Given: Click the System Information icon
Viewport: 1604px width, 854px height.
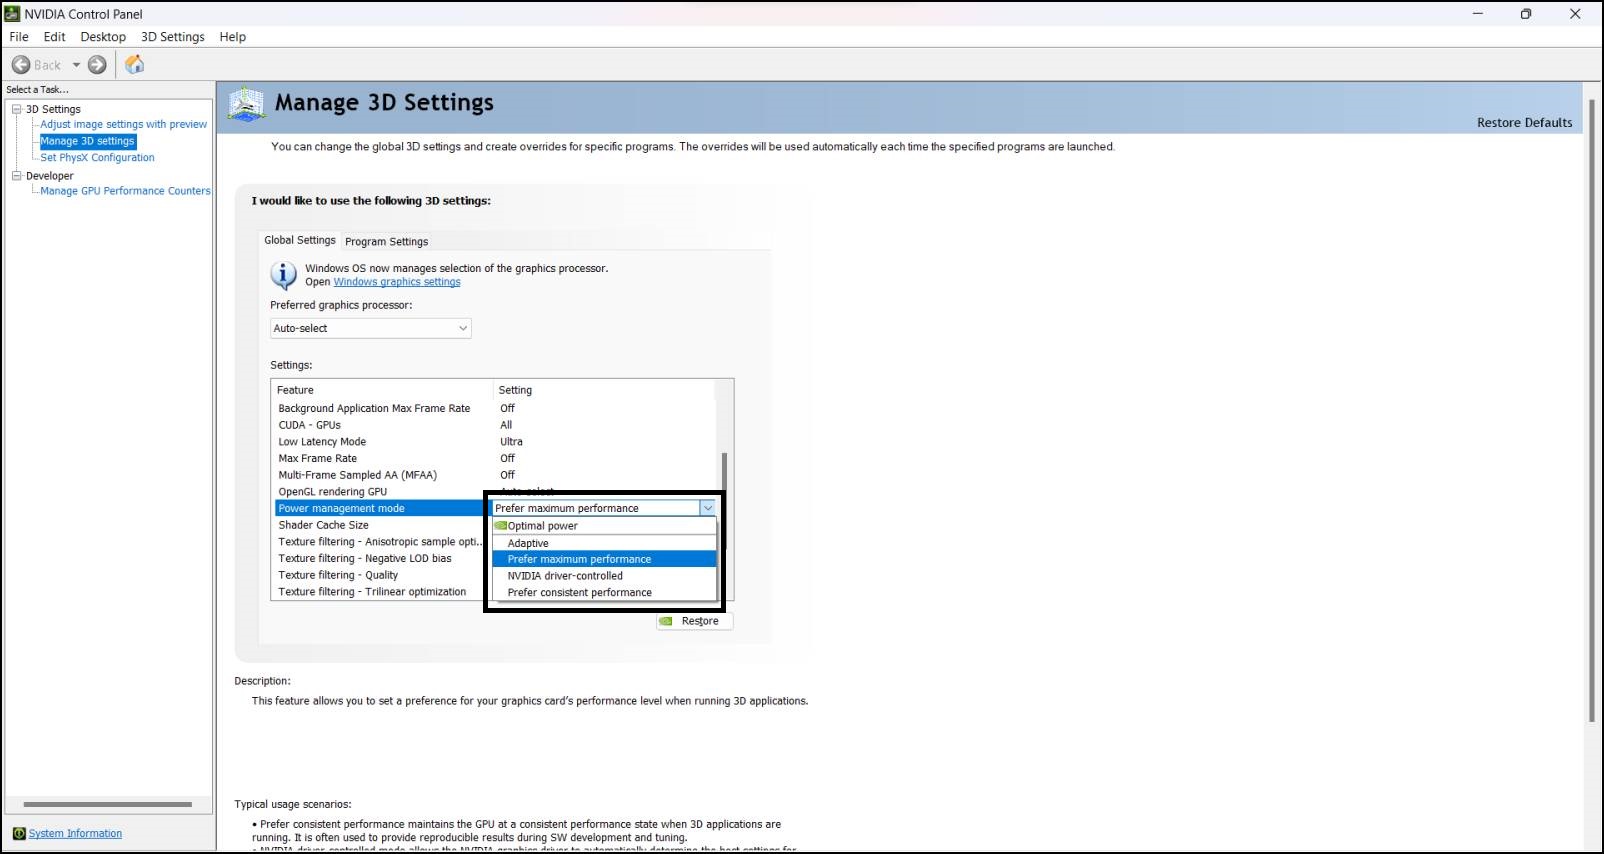Looking at the screenshot, I should point(19,833).
